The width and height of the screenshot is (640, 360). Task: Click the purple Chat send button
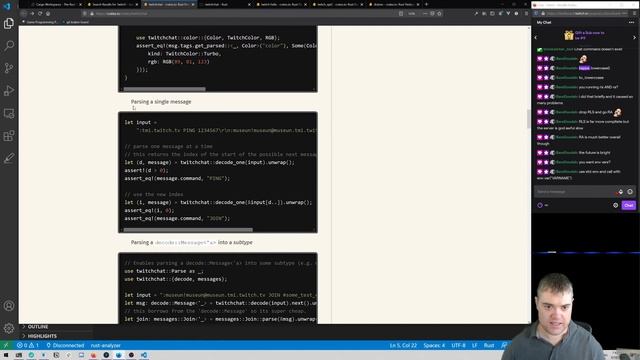click(629, 205)
